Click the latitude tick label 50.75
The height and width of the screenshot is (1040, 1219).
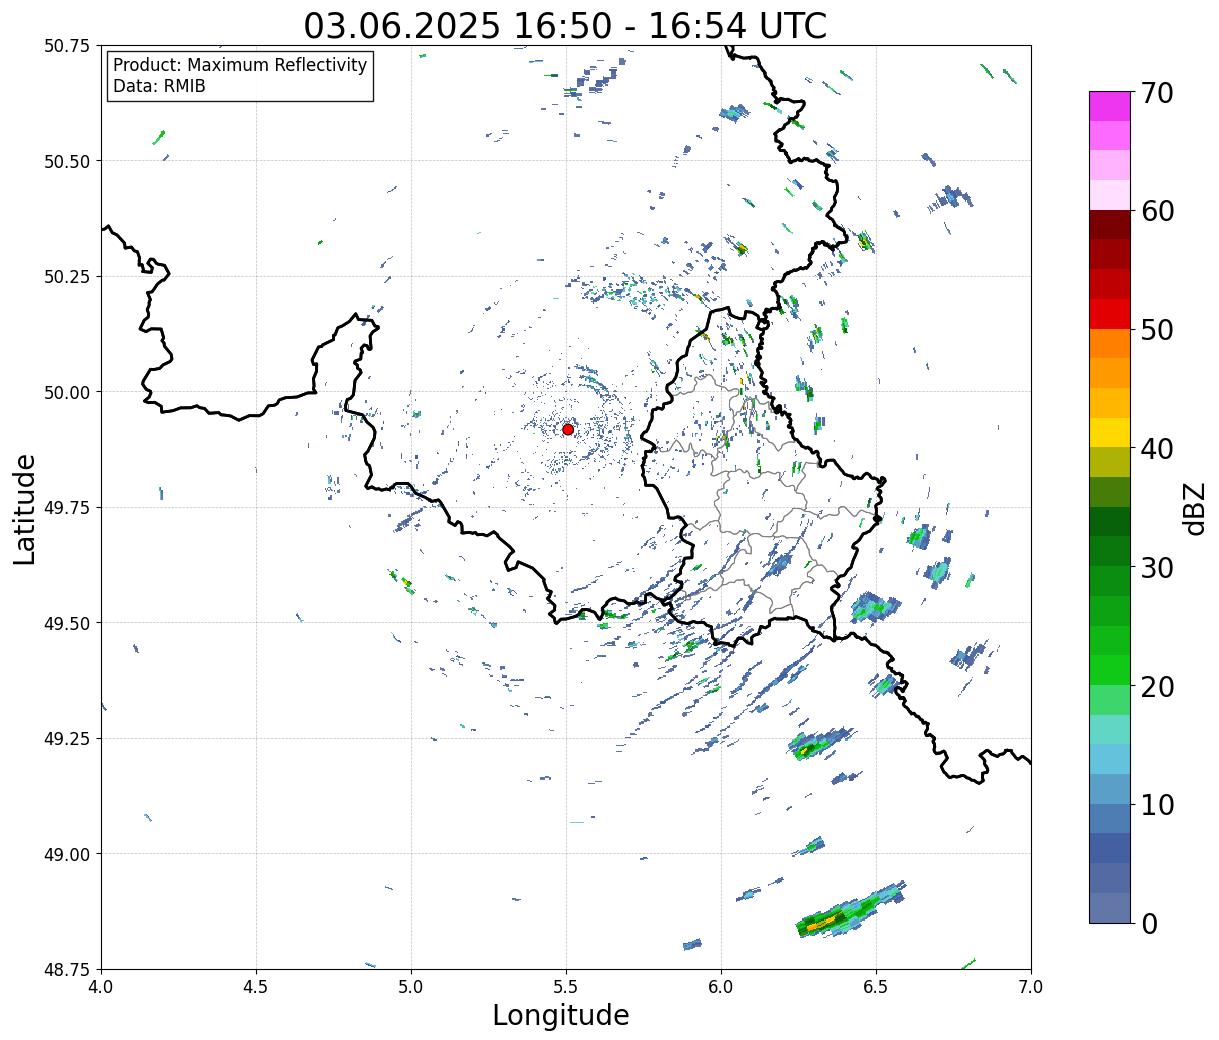pos(67,46)
